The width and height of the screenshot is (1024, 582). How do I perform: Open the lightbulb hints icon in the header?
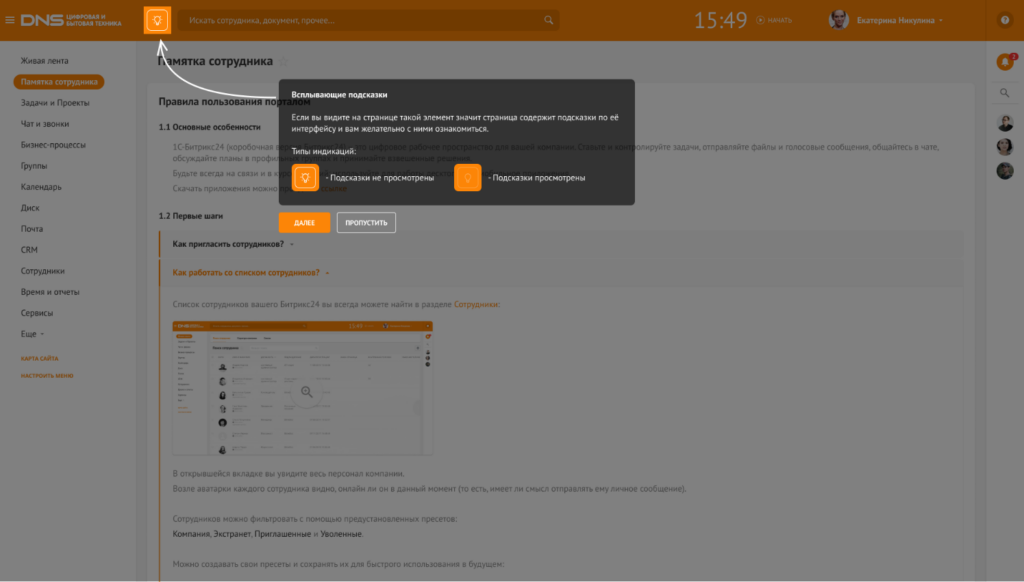tap(157, 20)
